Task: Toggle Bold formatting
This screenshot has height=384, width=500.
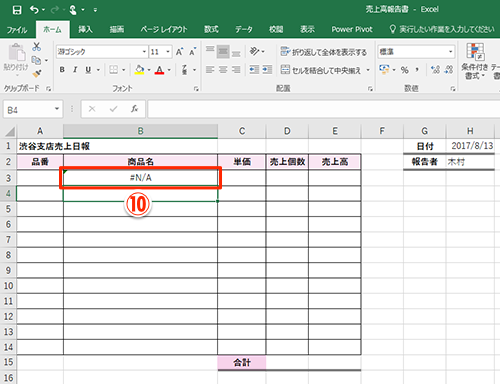Action: tap(62, 70)
